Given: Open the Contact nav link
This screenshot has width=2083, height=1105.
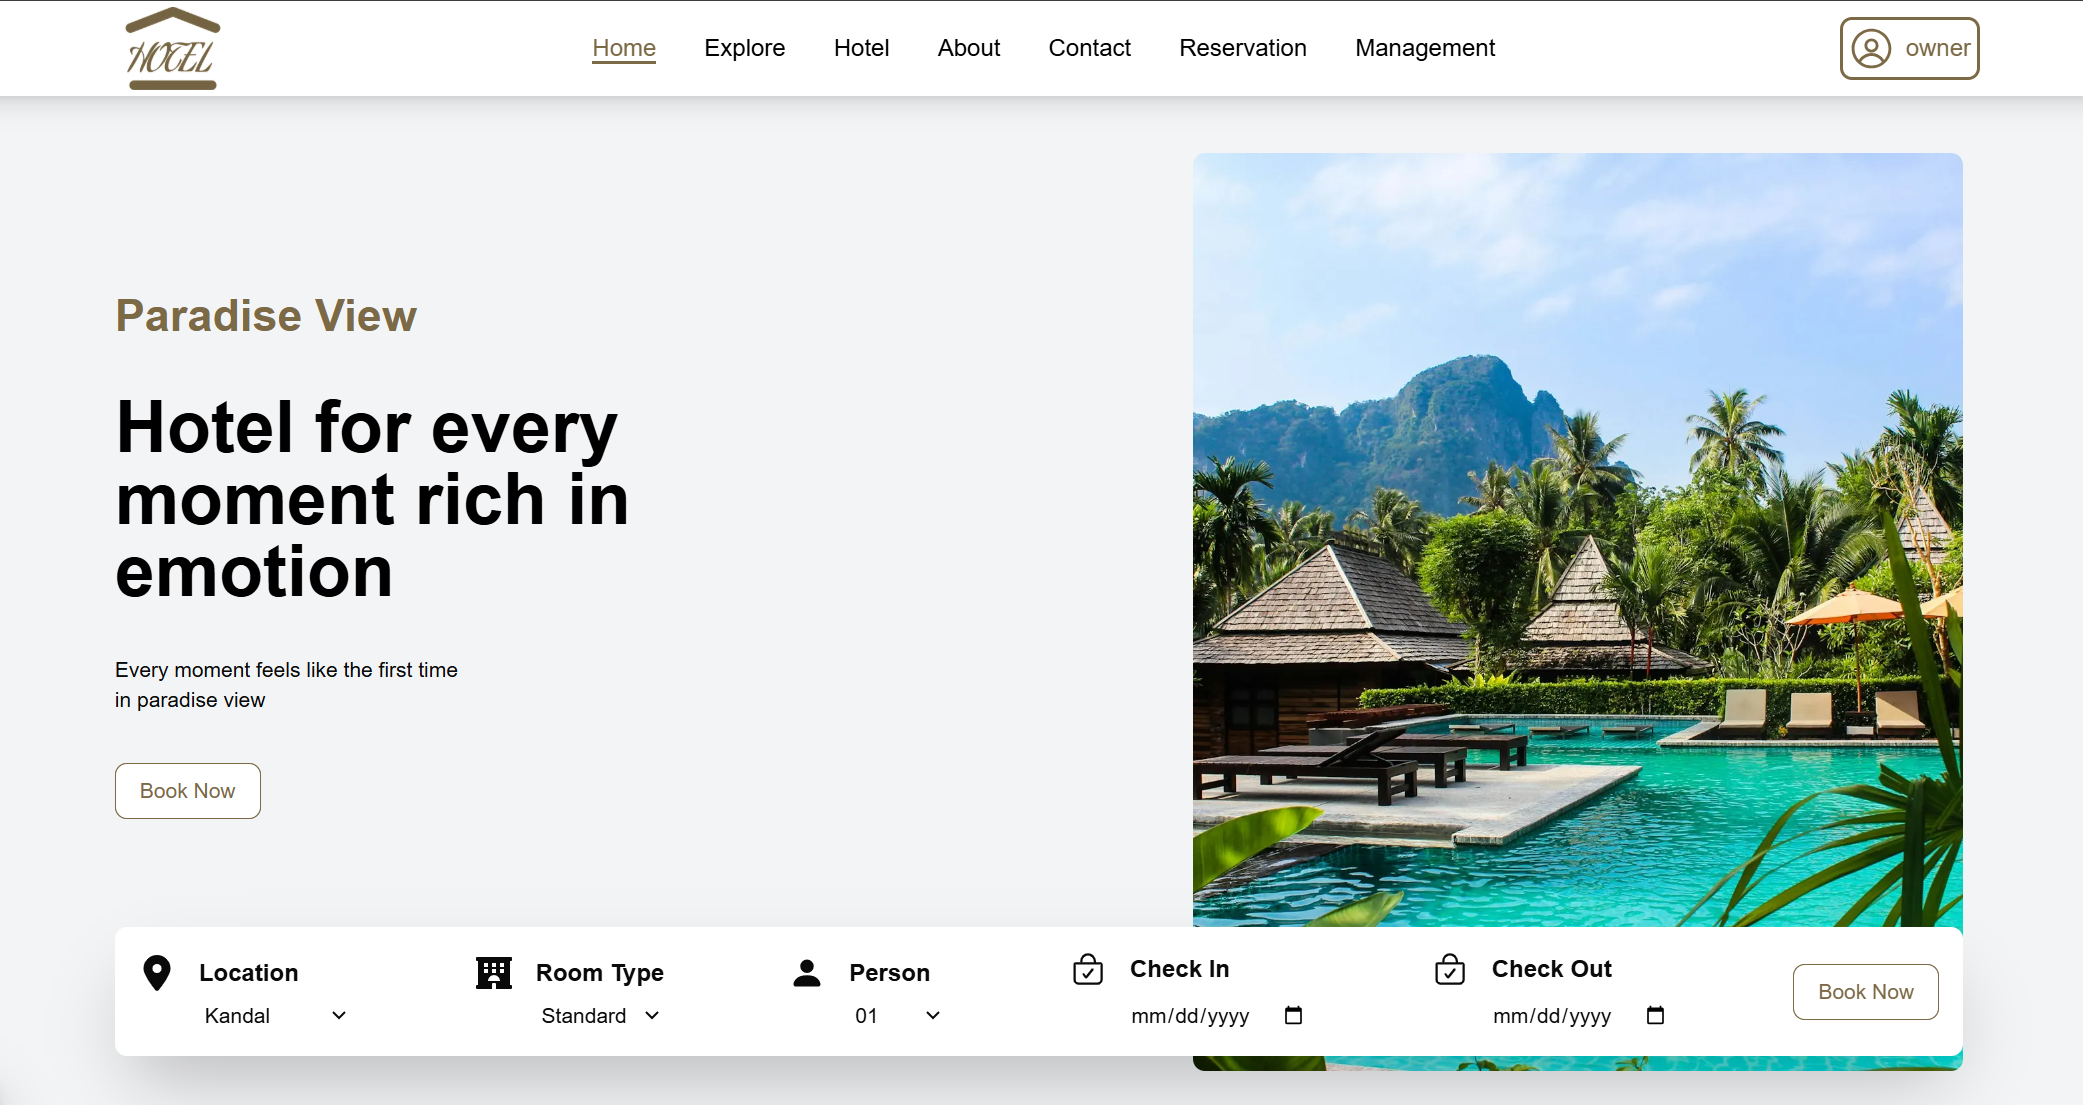Looking at the screenshot, I should (x=1089, y=48).
